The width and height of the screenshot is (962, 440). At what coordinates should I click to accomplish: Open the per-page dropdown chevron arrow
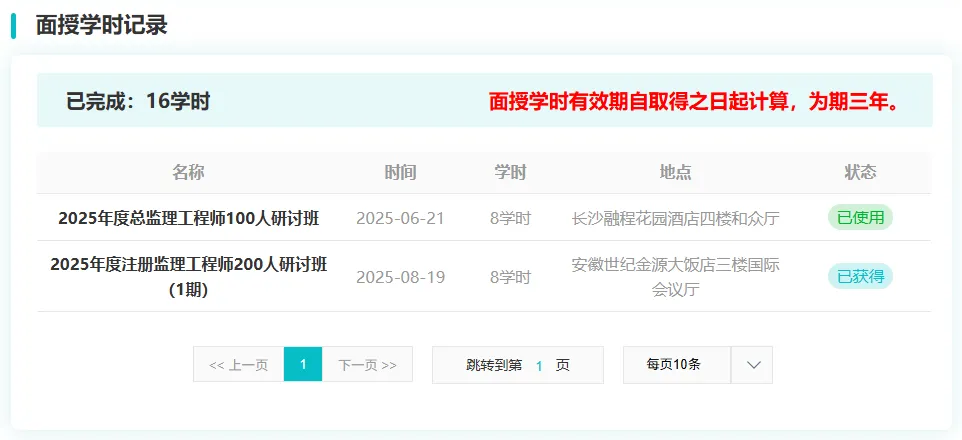[x=752, y=365]
